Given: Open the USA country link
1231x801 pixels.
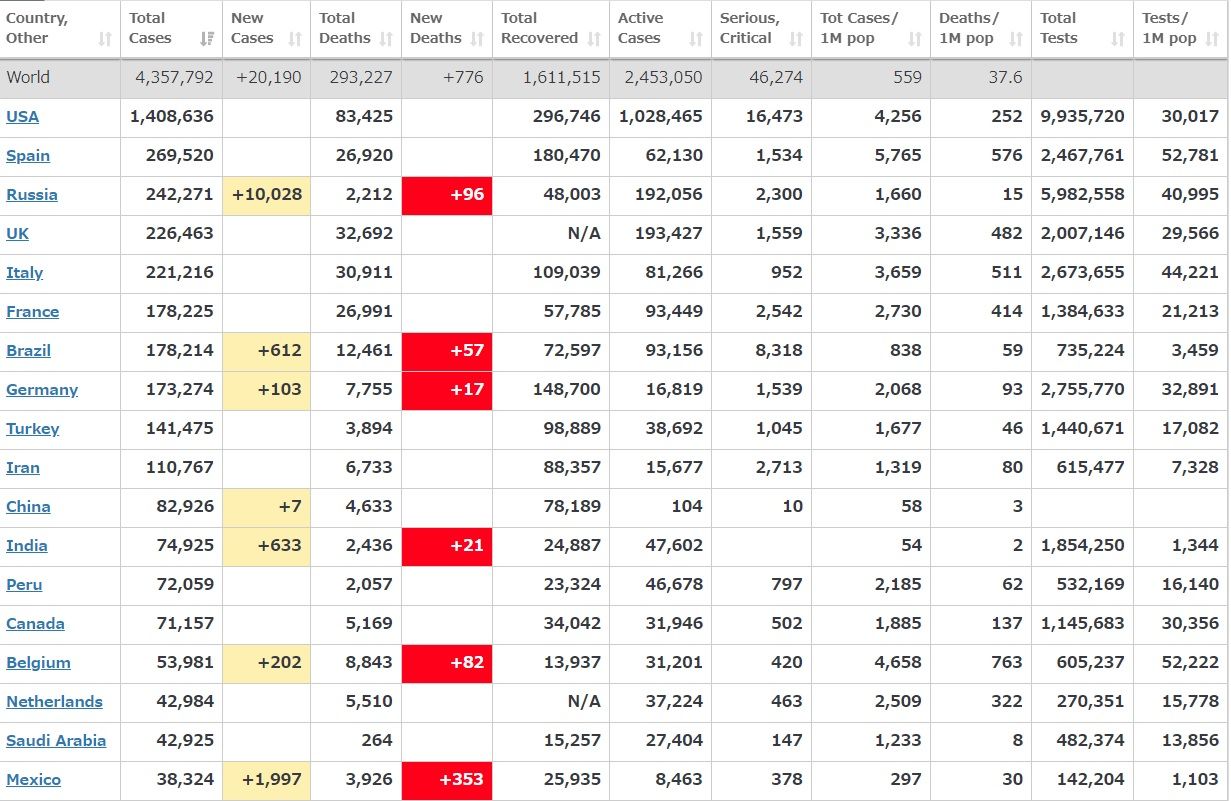Looking at the screenshot, I should pyautogui.click(x=23, y=117).
